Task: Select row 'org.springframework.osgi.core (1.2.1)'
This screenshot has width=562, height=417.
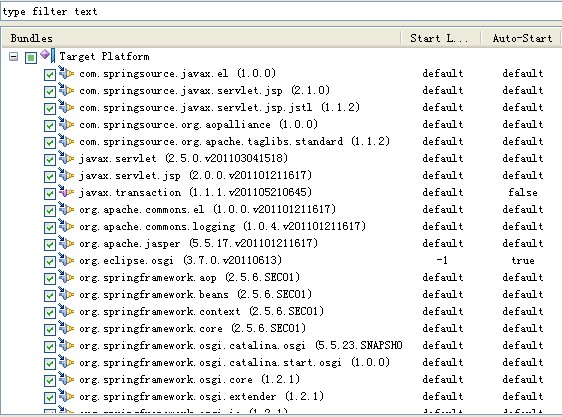Action: [x=189, y=380]
